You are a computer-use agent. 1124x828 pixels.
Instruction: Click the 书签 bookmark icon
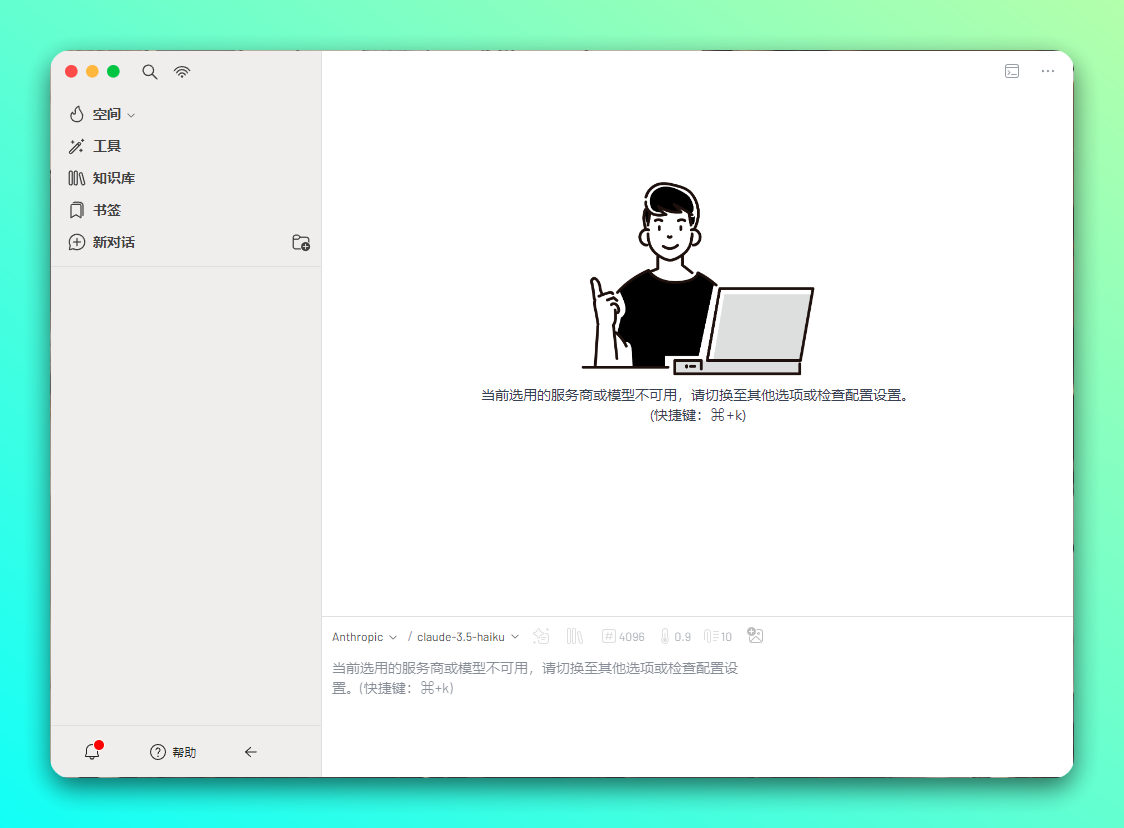click(77, 210)
